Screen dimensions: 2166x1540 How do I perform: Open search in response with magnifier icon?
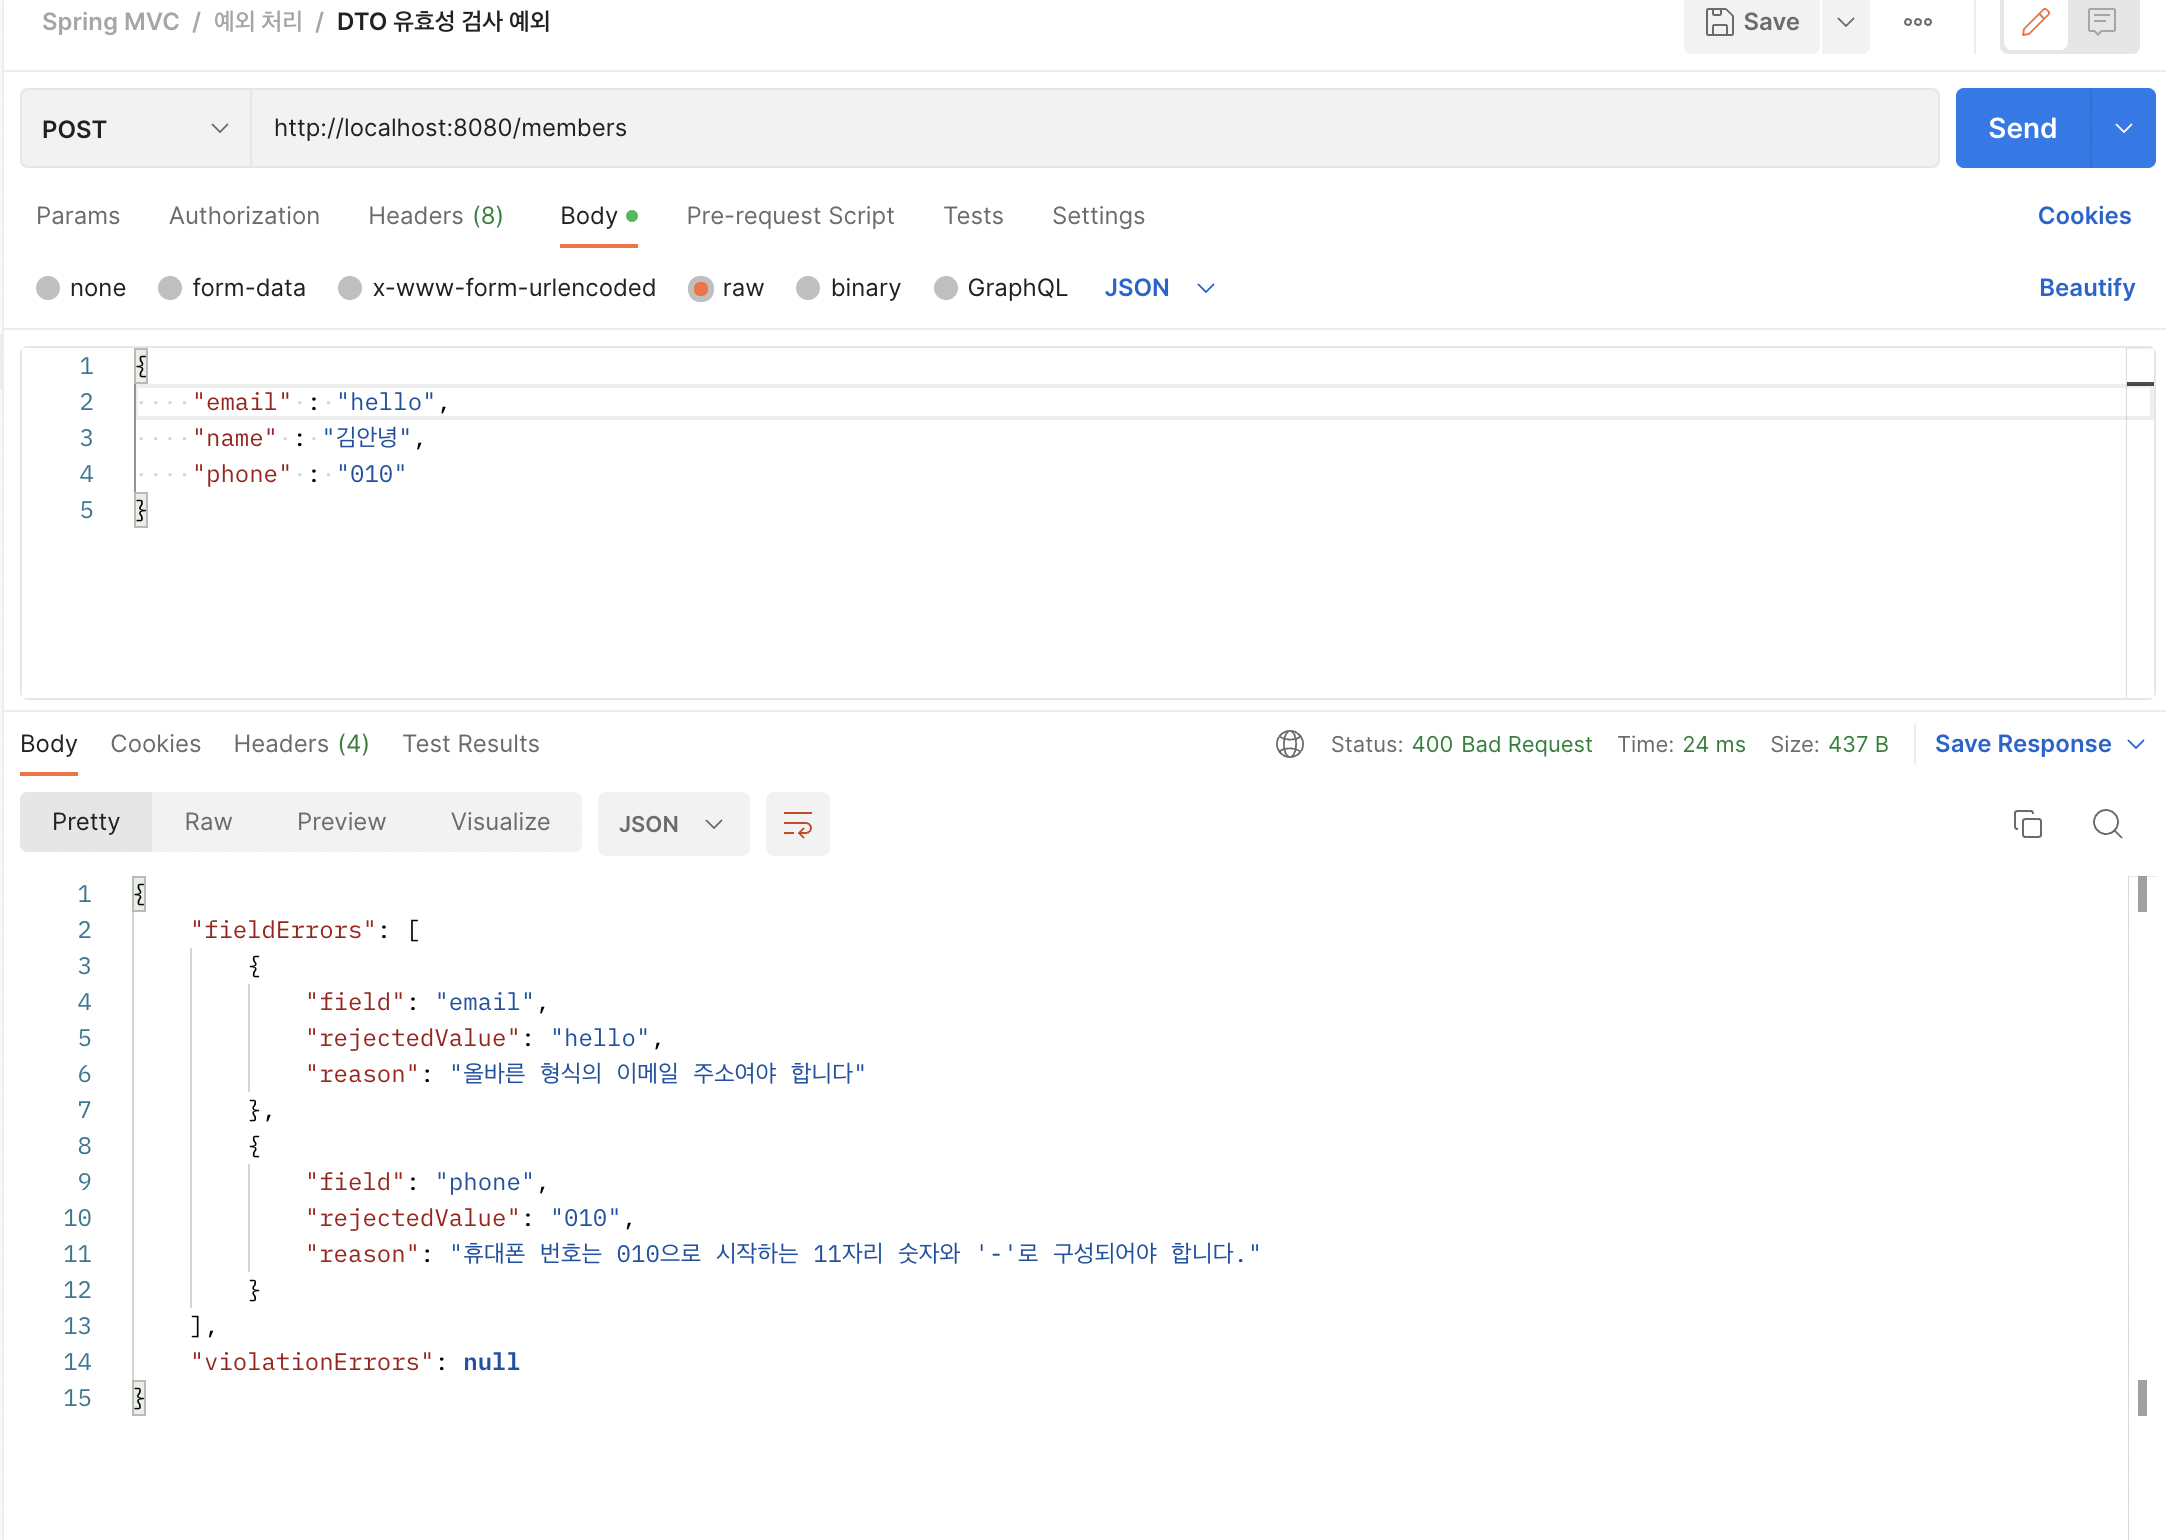[x=2107, y=824]
